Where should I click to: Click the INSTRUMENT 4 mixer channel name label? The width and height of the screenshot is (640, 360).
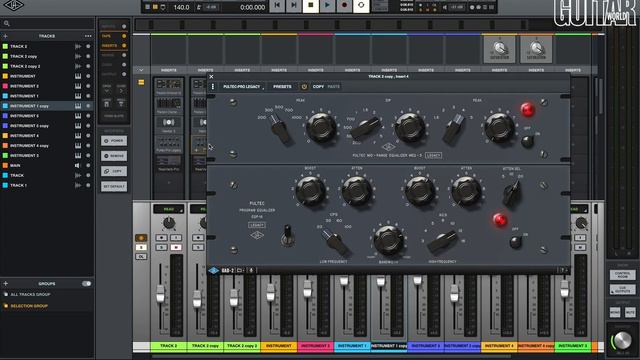point(499,346)
